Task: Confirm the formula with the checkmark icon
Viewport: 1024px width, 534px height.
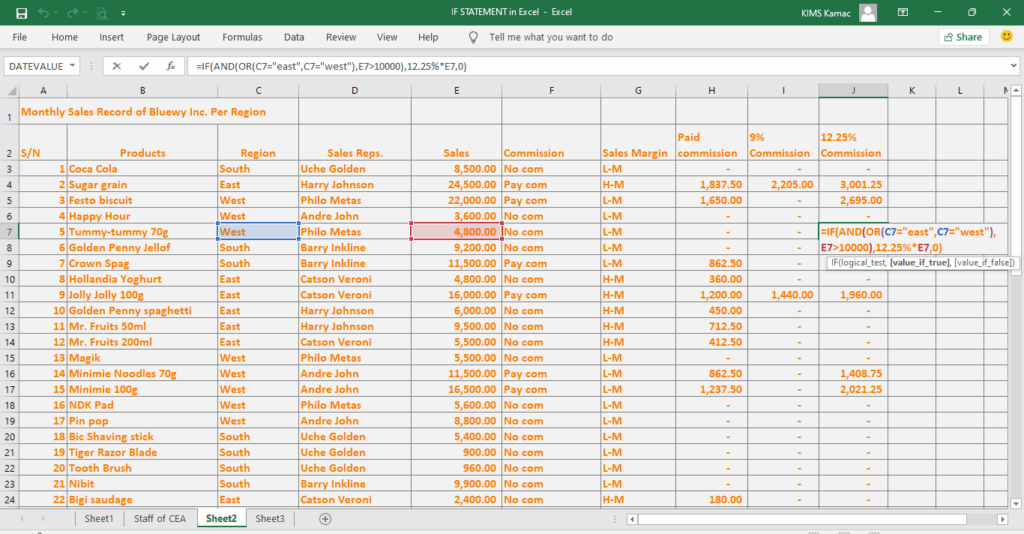Action: click(144, 66)
